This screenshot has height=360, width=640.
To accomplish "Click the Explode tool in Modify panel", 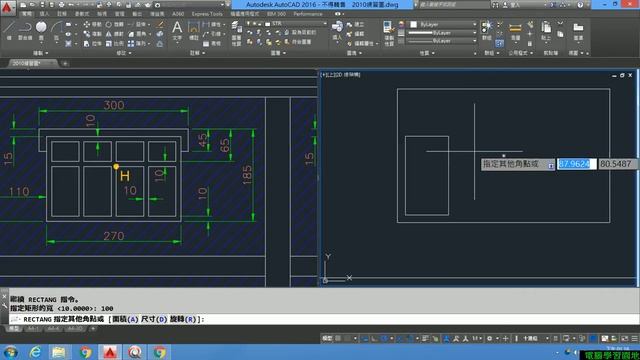I will tap(160, 34).
